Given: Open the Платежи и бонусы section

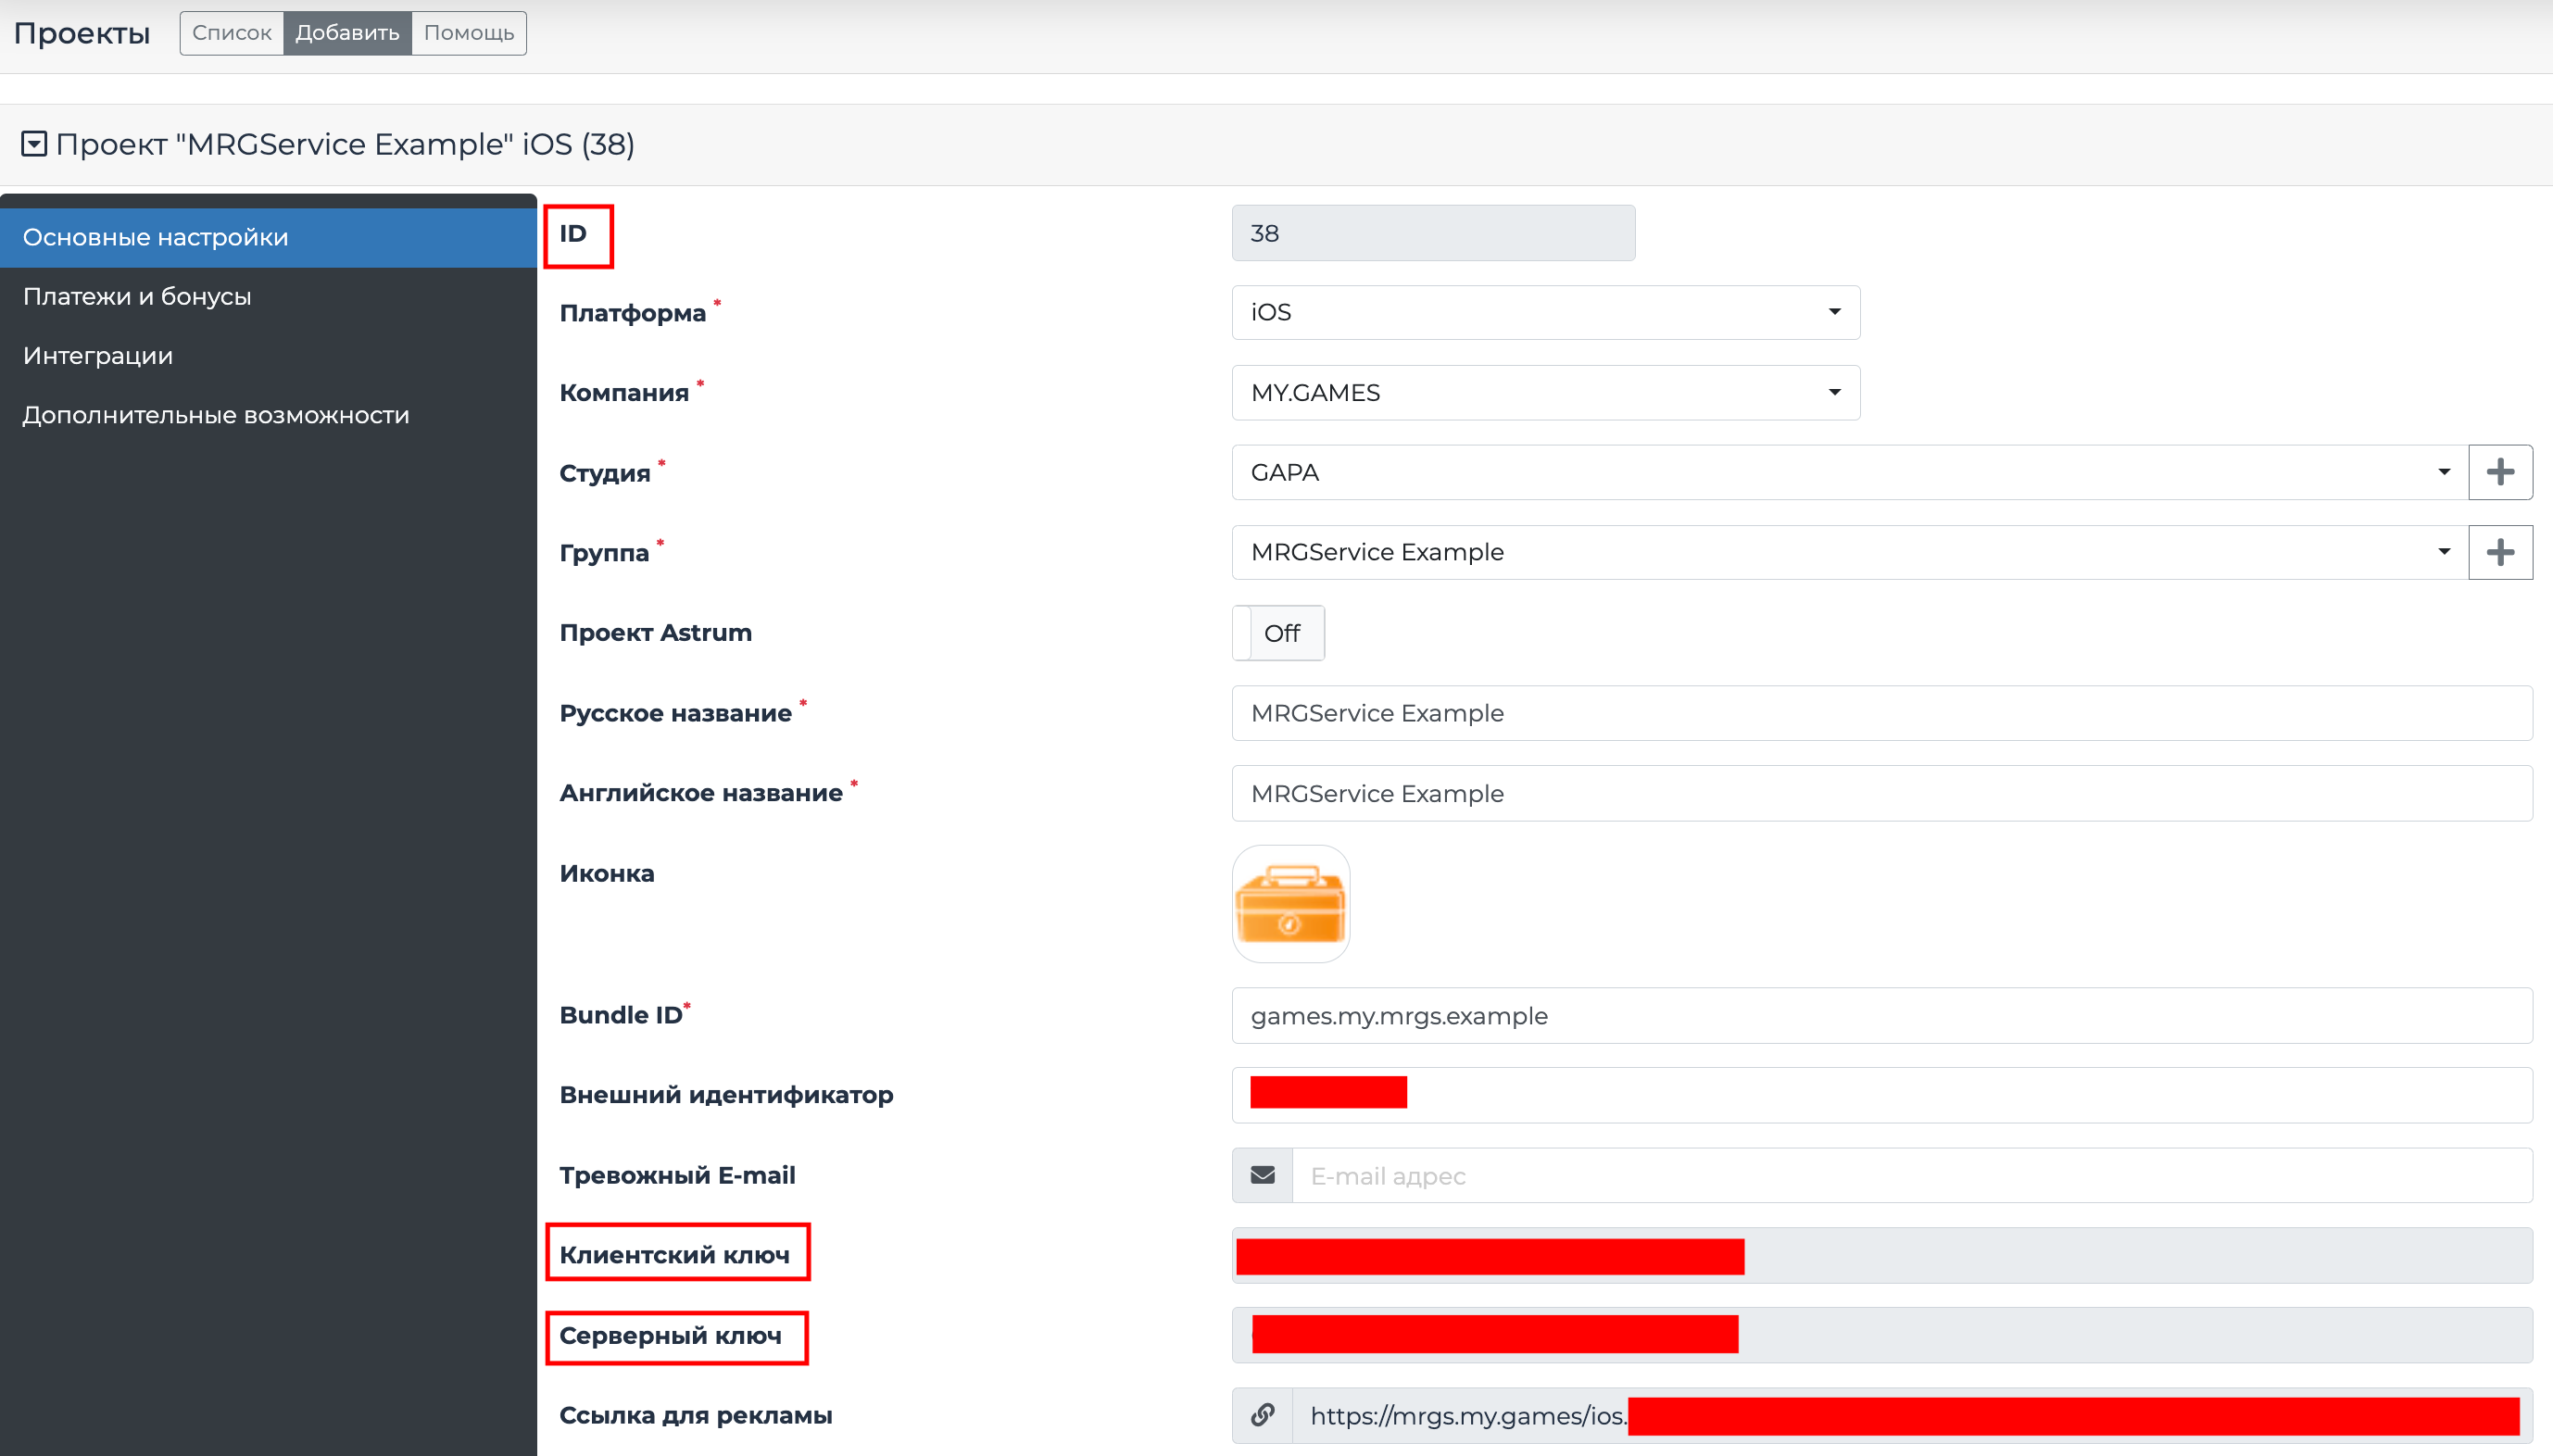Looking at the screenshot, I should [137, 296].
